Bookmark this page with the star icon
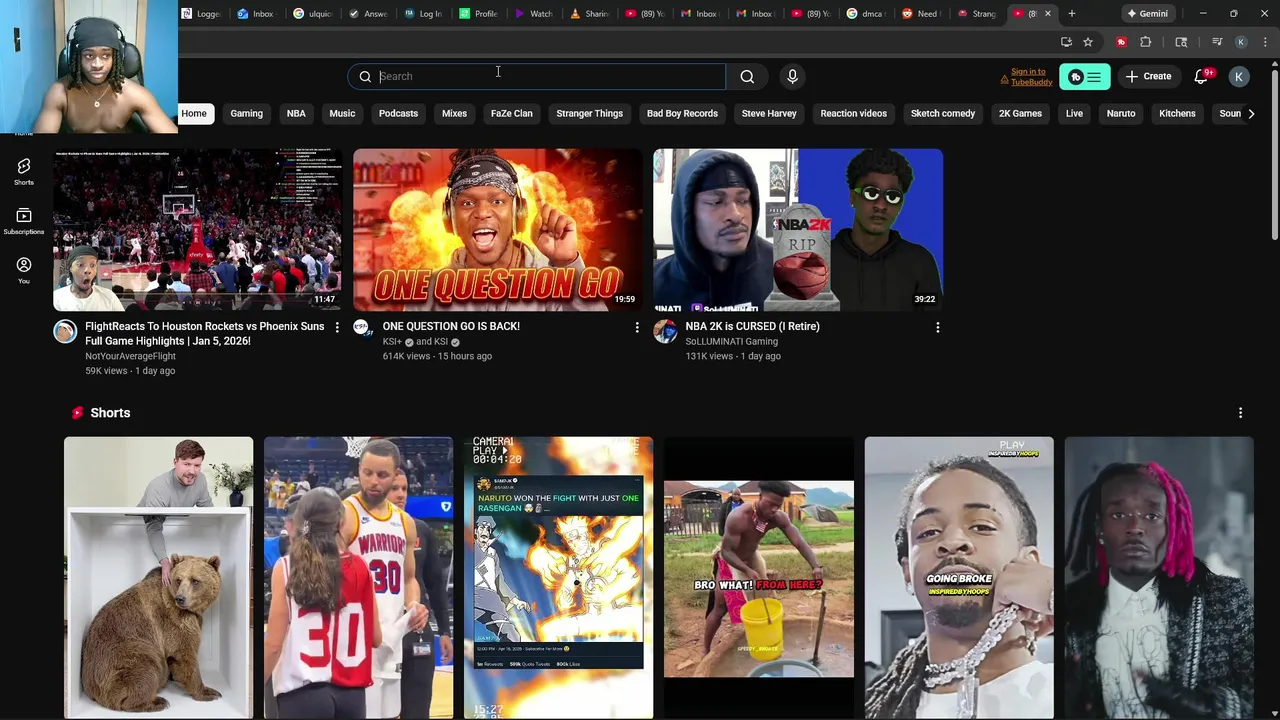Viewport: 1280px width, 720px height. click(x=1088, y=42)
